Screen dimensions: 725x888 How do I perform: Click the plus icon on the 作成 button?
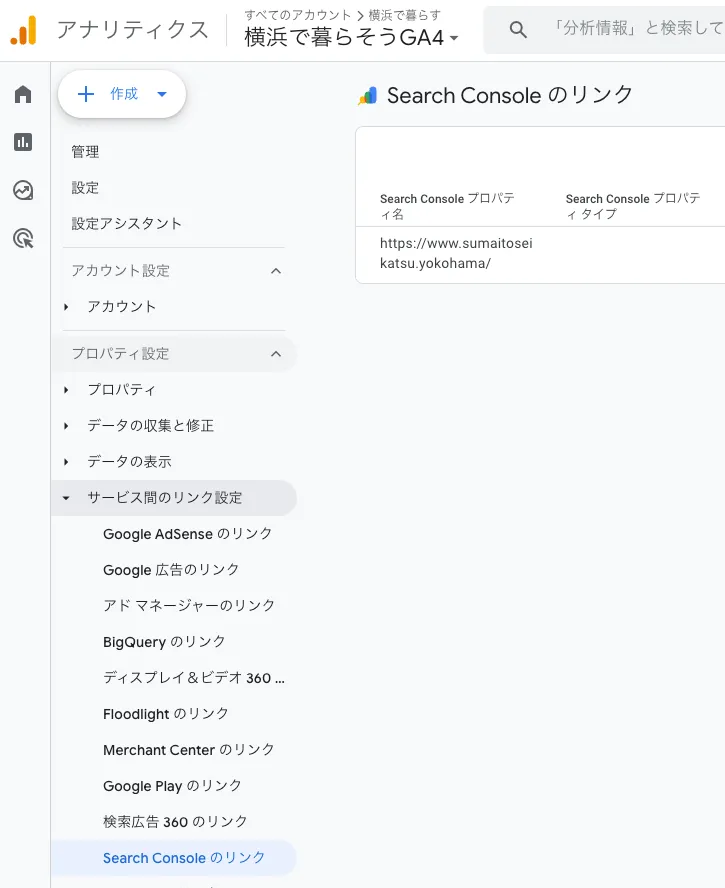pos(86,95)
